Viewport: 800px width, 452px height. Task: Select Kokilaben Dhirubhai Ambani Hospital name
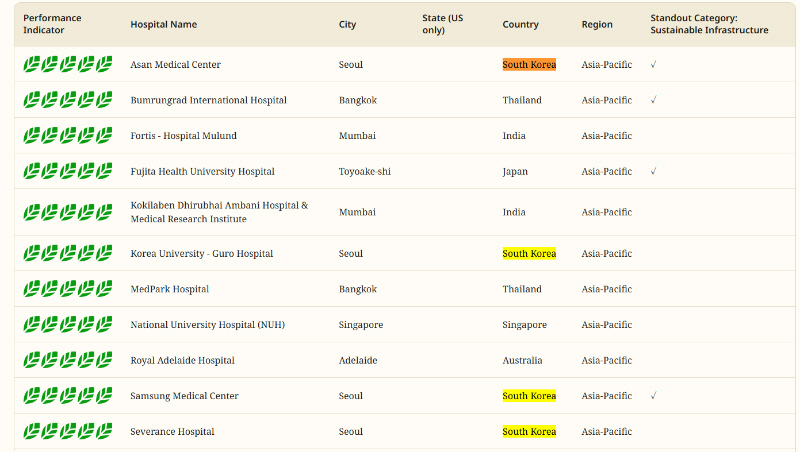219,212
